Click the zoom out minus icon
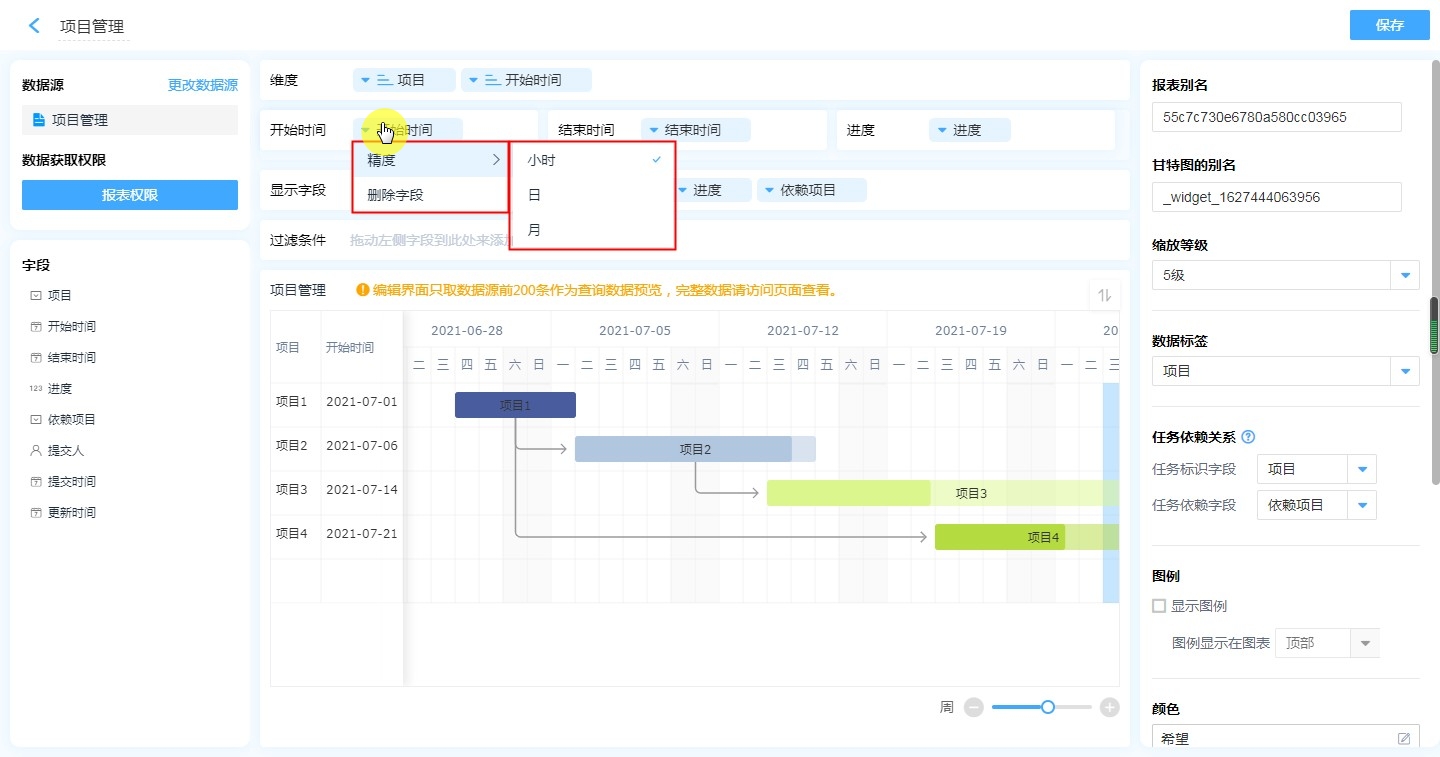Screen dimensions: 1440x757 point(974,707)
